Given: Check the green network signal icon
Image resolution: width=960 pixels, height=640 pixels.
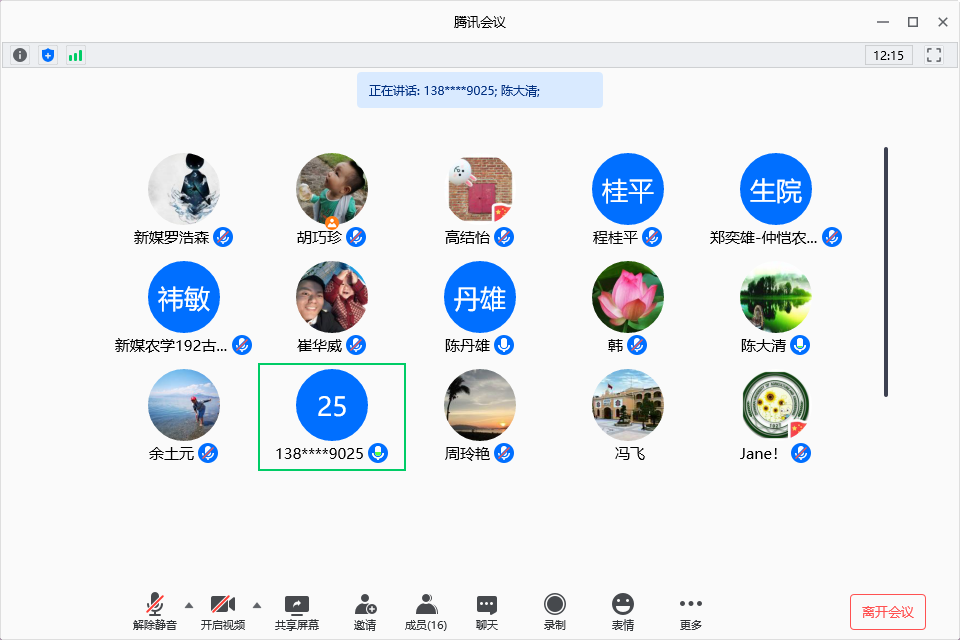Looking at the screenshot, I should pyautogui.click(x=76, y=56).
